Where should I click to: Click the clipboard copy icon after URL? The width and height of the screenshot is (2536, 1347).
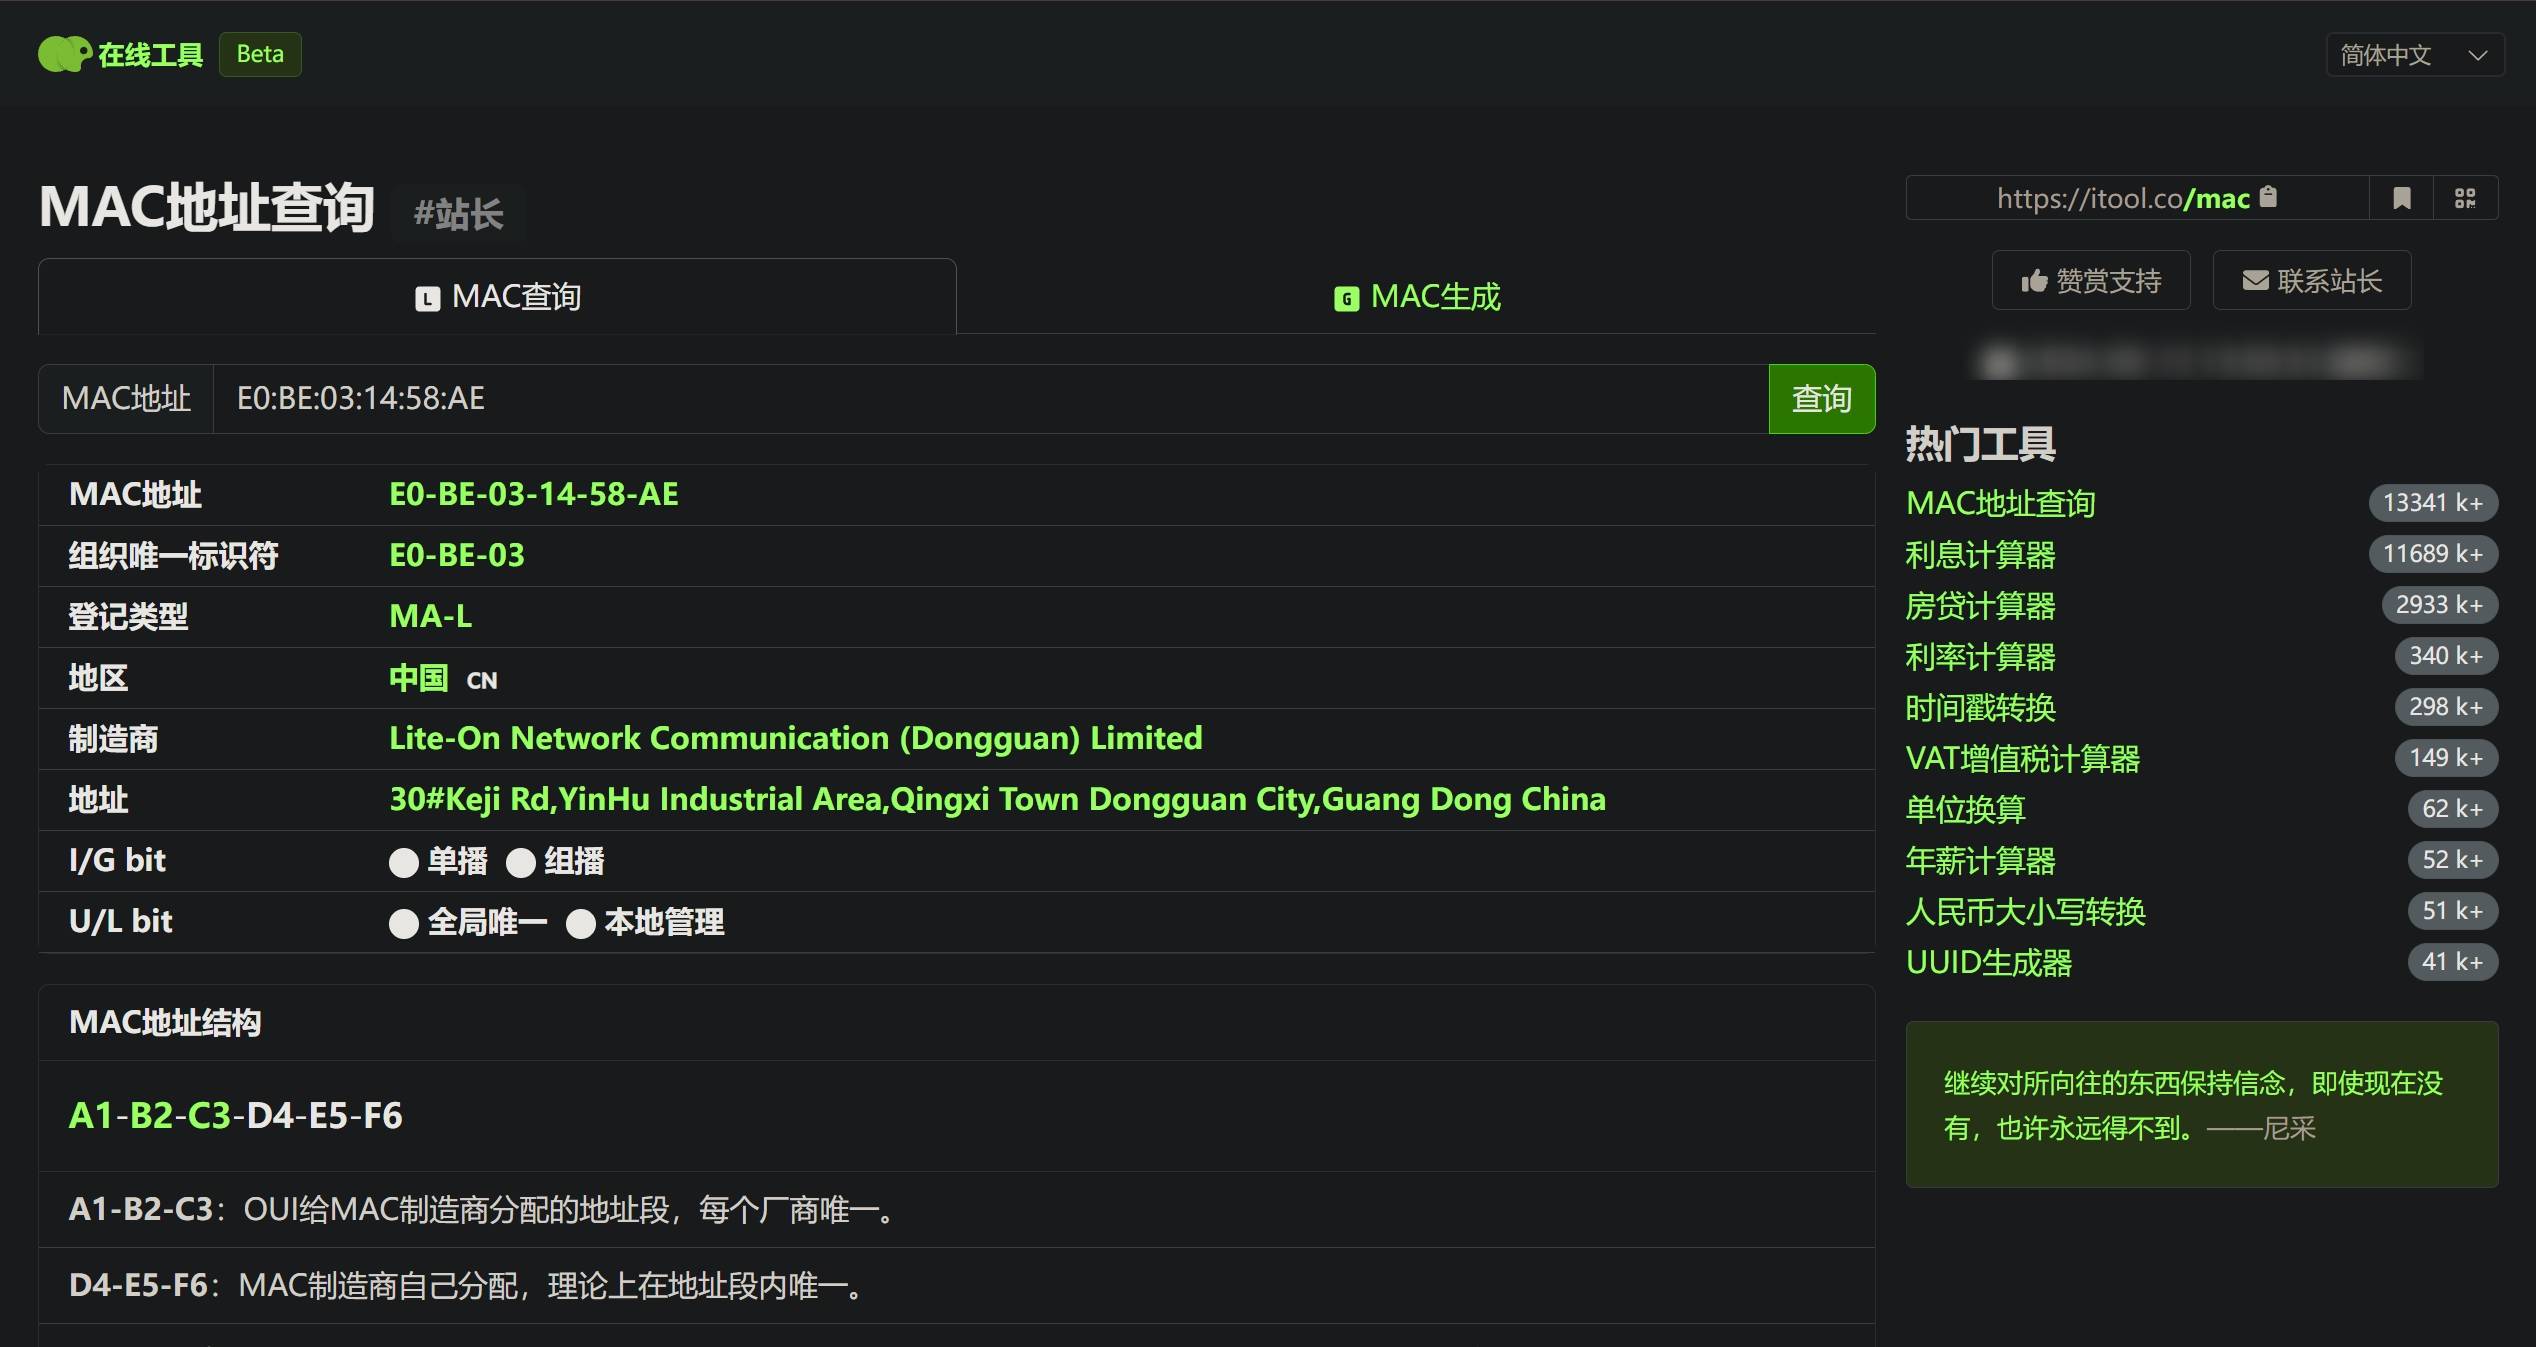point(2268,197)
